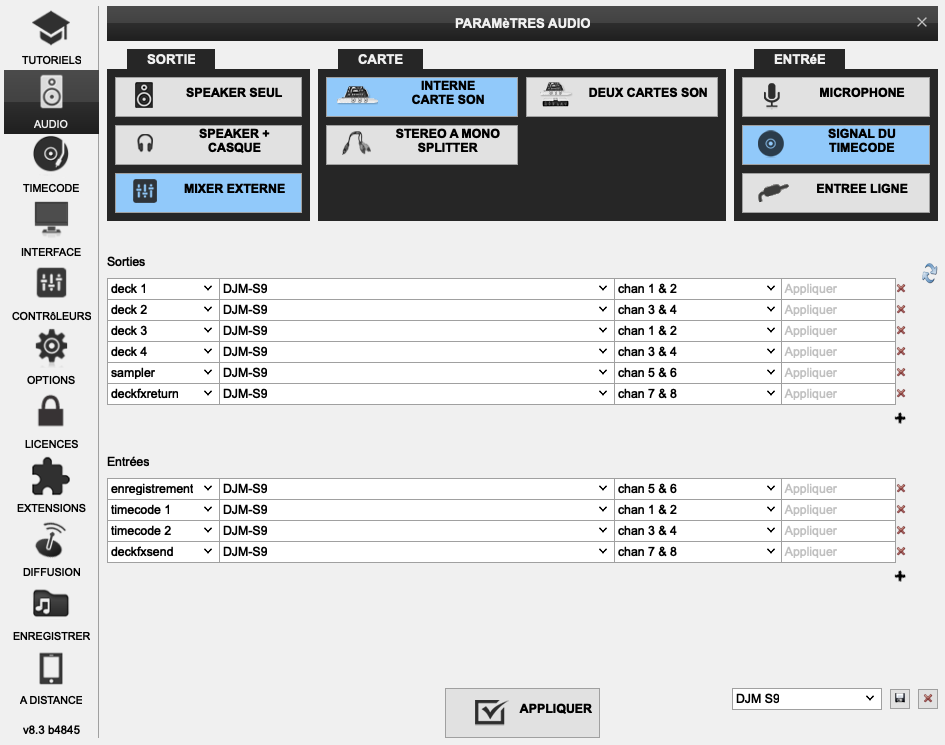The height and width of the screenshot is (745, 945).
Task: Open timecode 1 channel dropdown
Action: pyautogui.click(x=697, y=510)
